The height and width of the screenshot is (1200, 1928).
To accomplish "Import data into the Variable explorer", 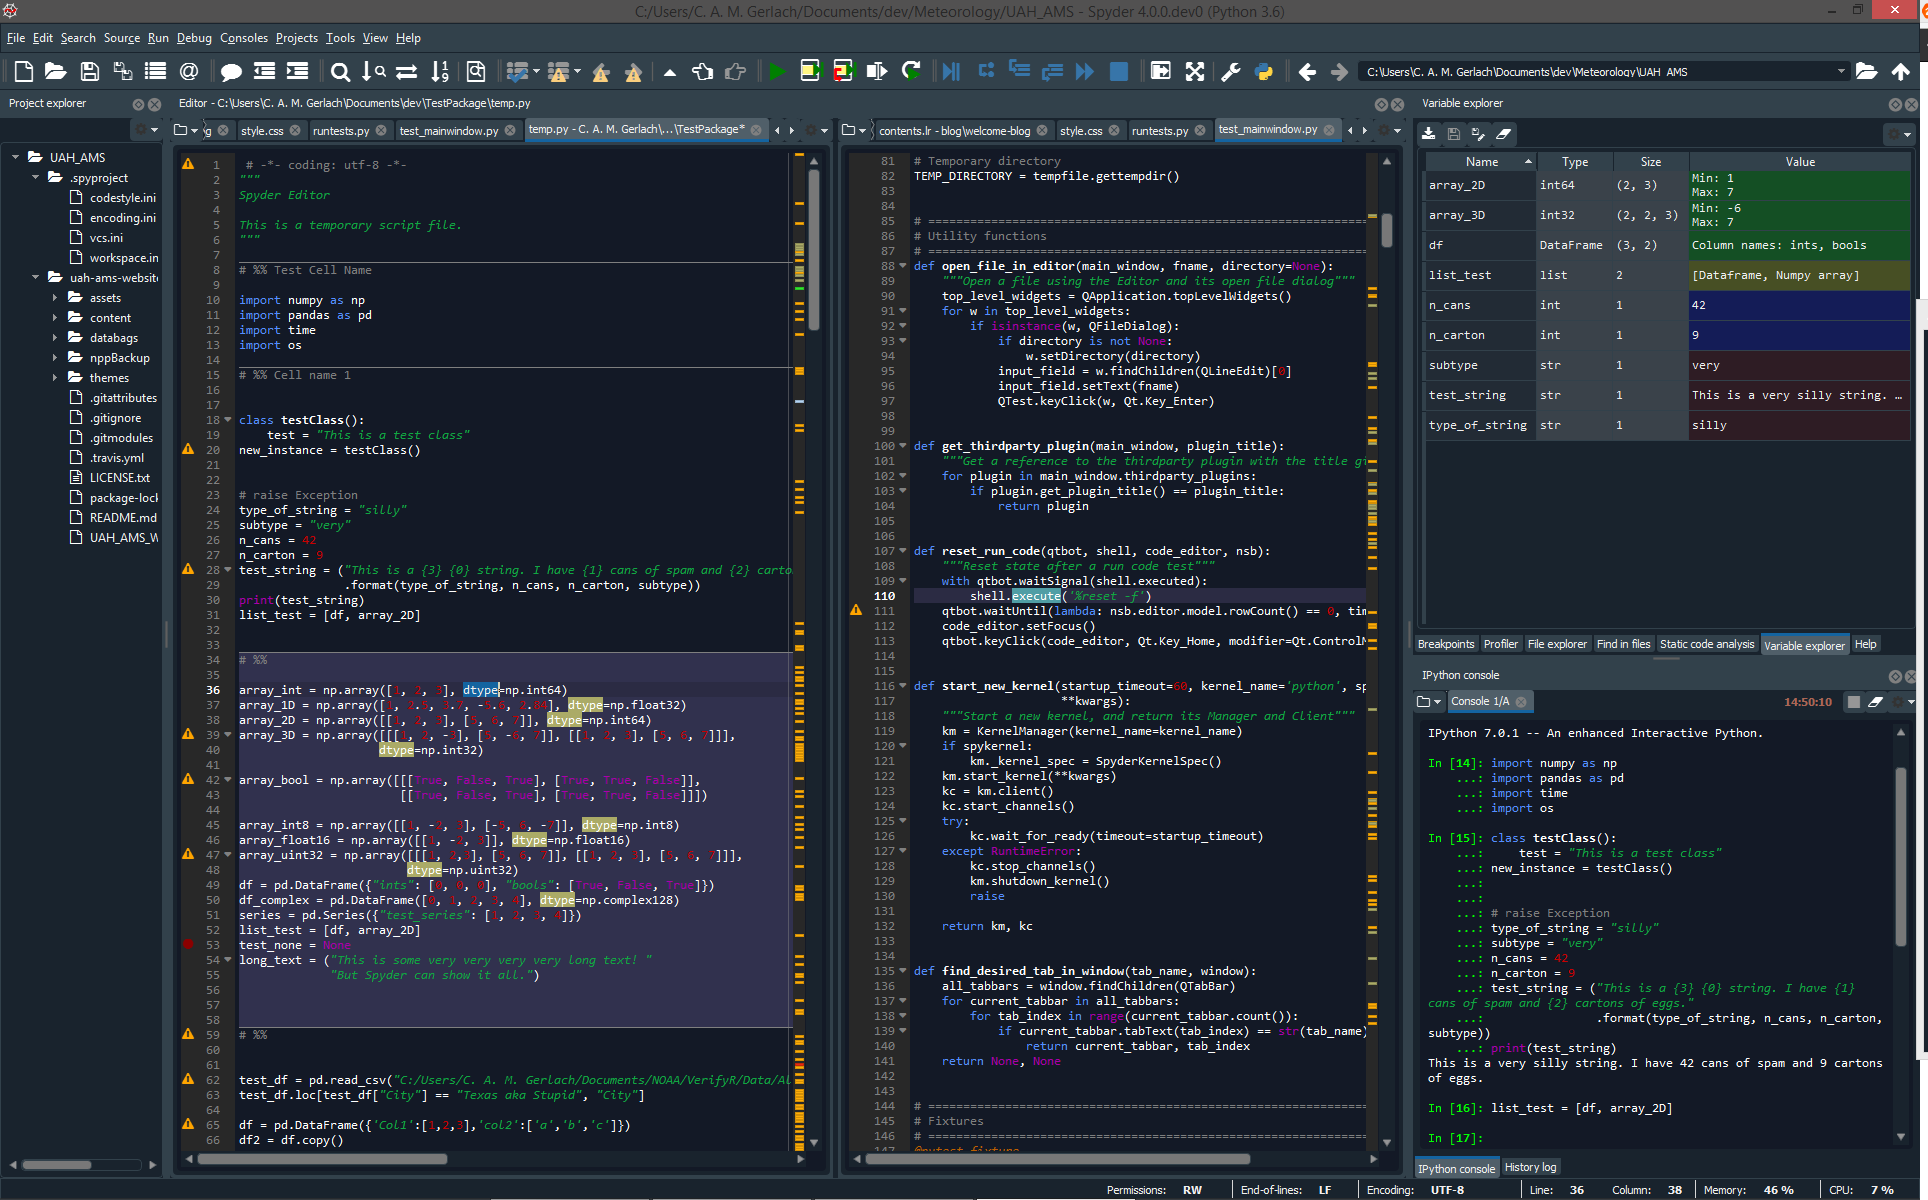I will [x=1429, y=133].
